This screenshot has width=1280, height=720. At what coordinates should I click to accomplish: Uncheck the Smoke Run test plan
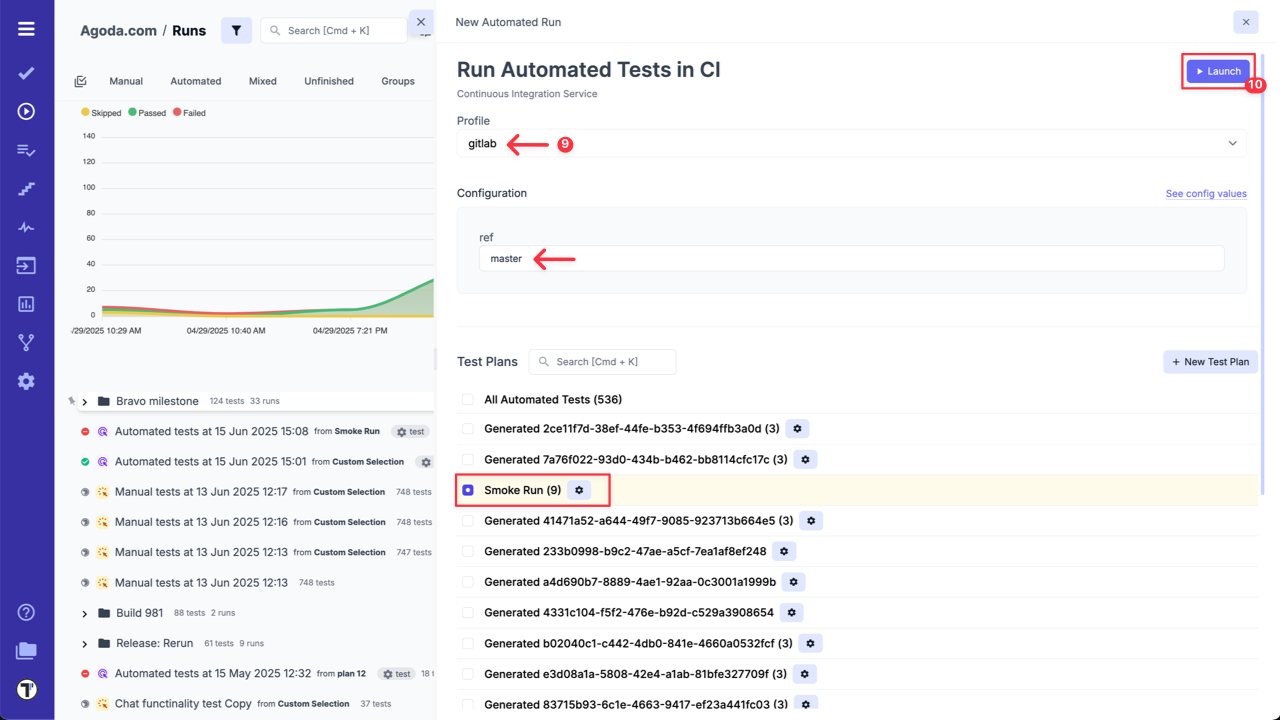coord(467,490)
